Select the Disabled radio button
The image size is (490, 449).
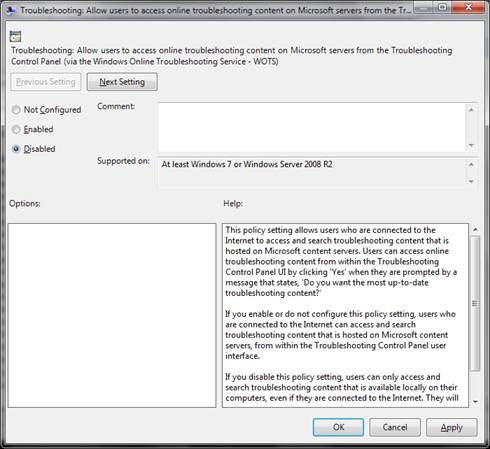pyautogui.click(x=16, y=149)
